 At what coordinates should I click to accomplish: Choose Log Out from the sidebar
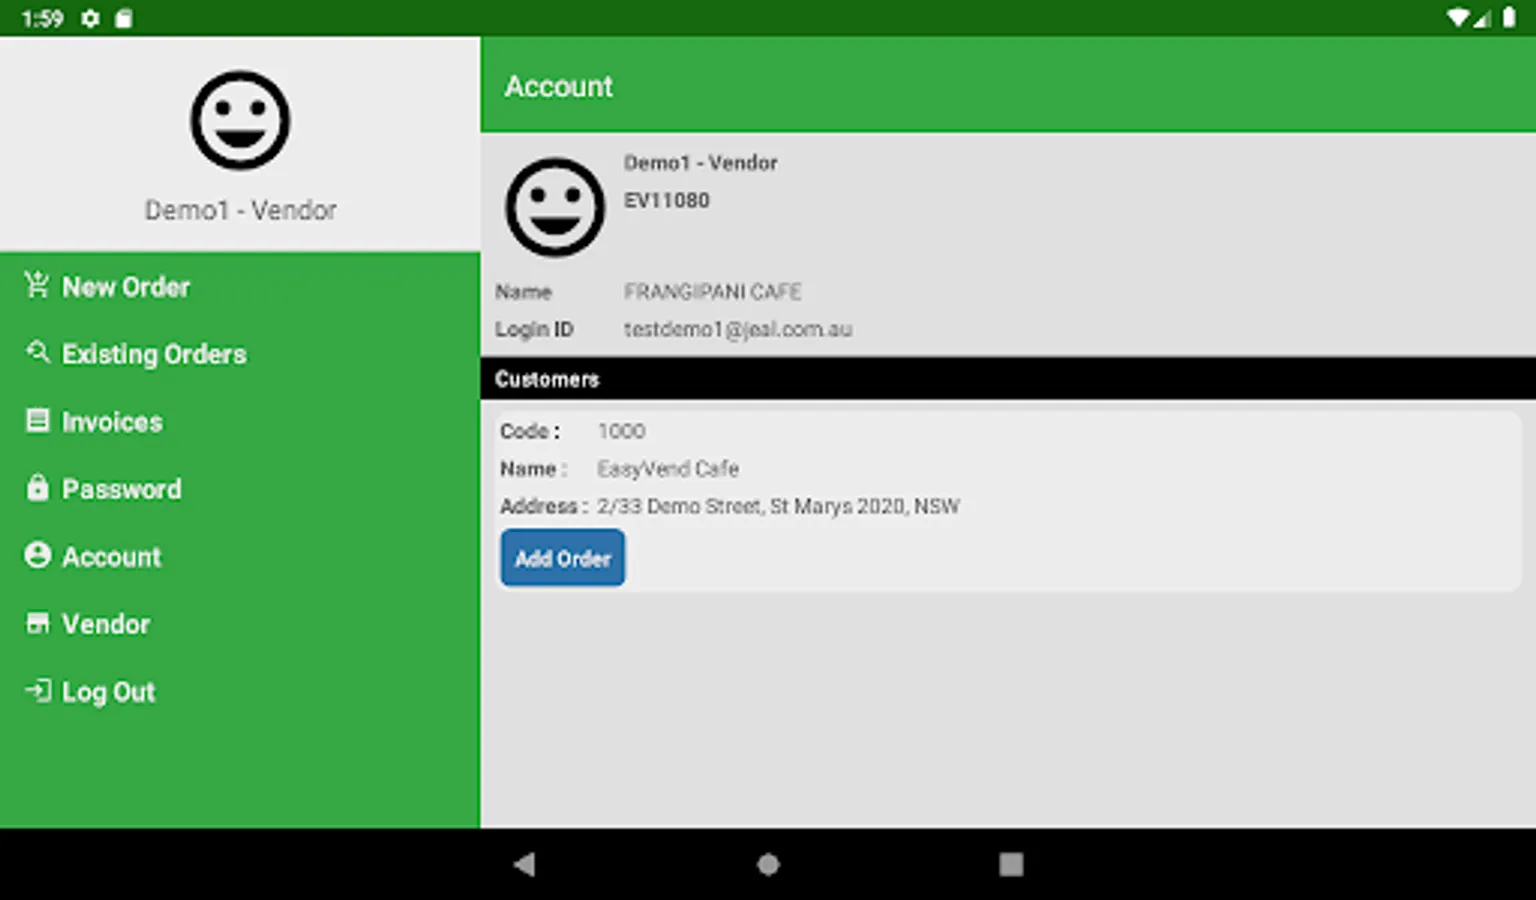(240, 691)
